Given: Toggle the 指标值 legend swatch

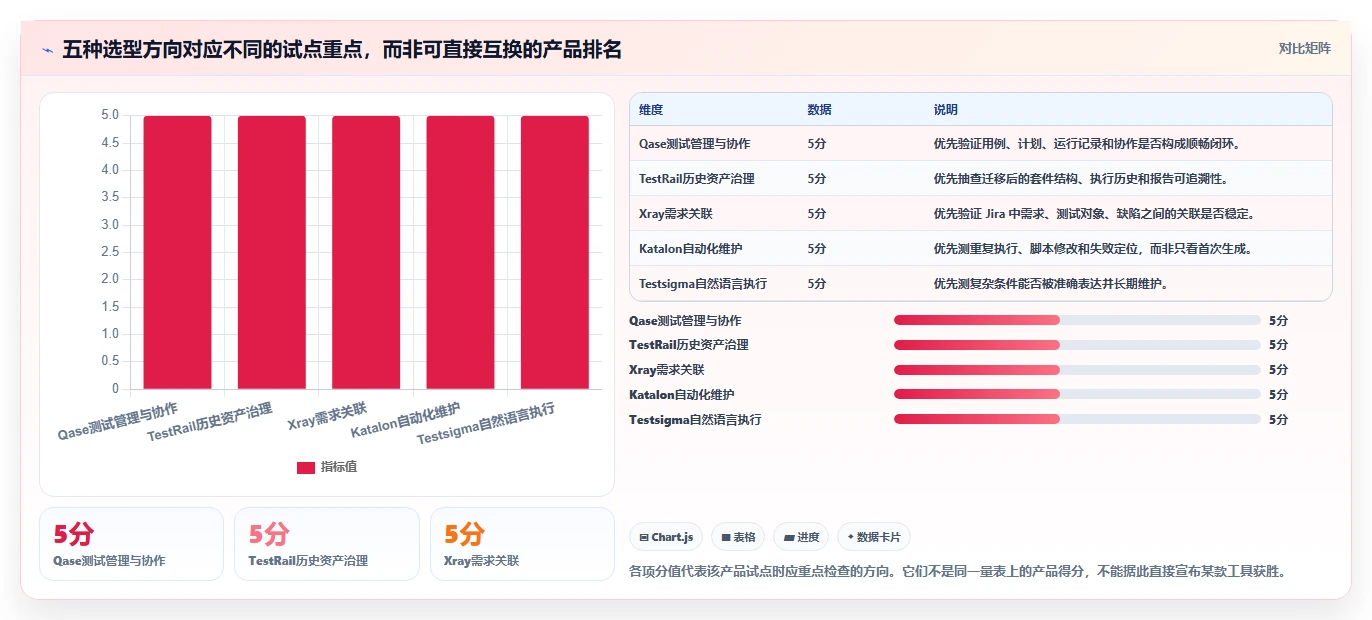Looking at the screenshot, I should click(x=306, y=467).
